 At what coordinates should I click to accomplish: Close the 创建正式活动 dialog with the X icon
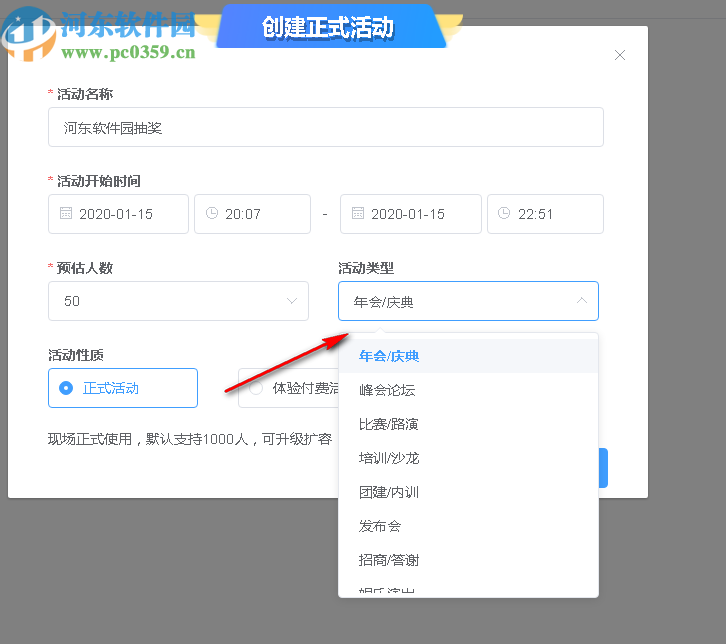pyautogui.click(x=620, y=55)
